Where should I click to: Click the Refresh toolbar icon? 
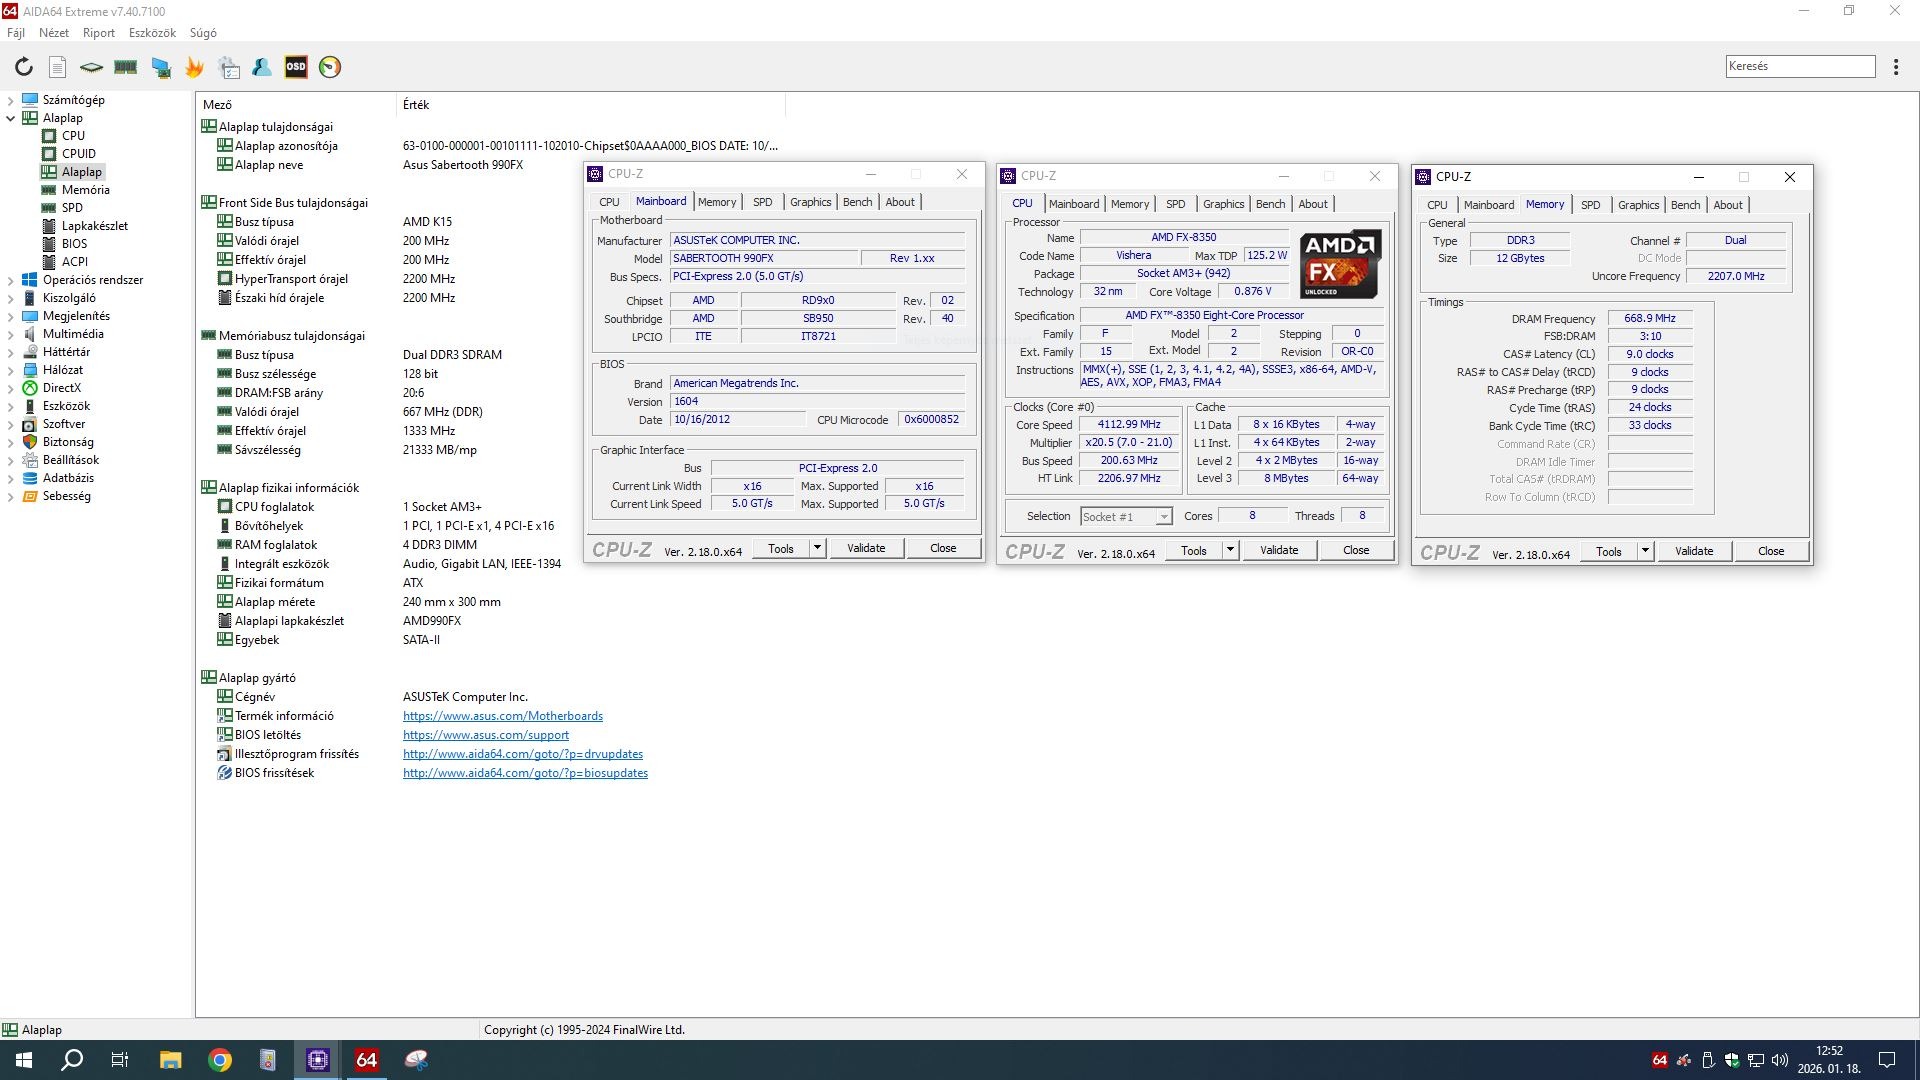[24, 67]
